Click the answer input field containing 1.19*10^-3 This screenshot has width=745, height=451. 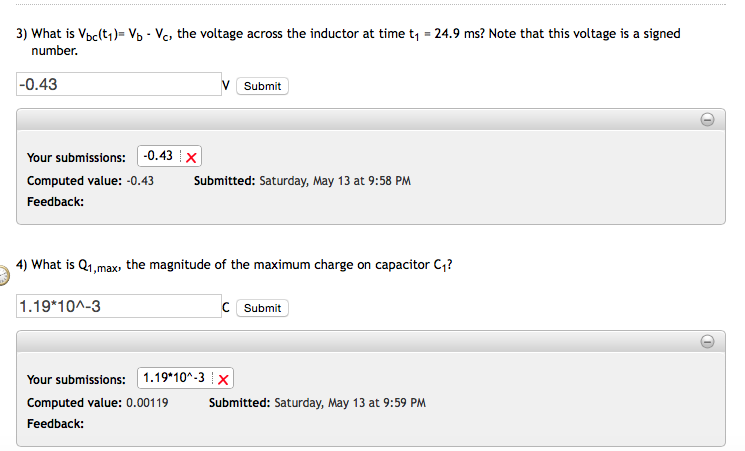tap(118, 307)
